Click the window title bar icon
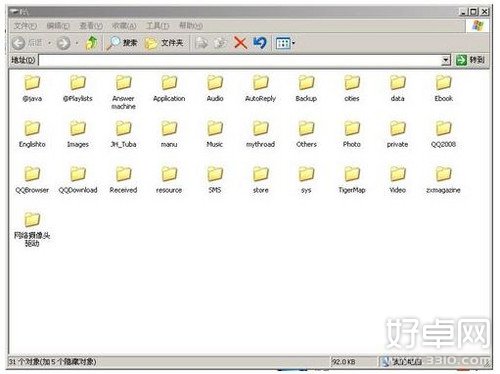This screenshot has width=500, height=374. 14,12
